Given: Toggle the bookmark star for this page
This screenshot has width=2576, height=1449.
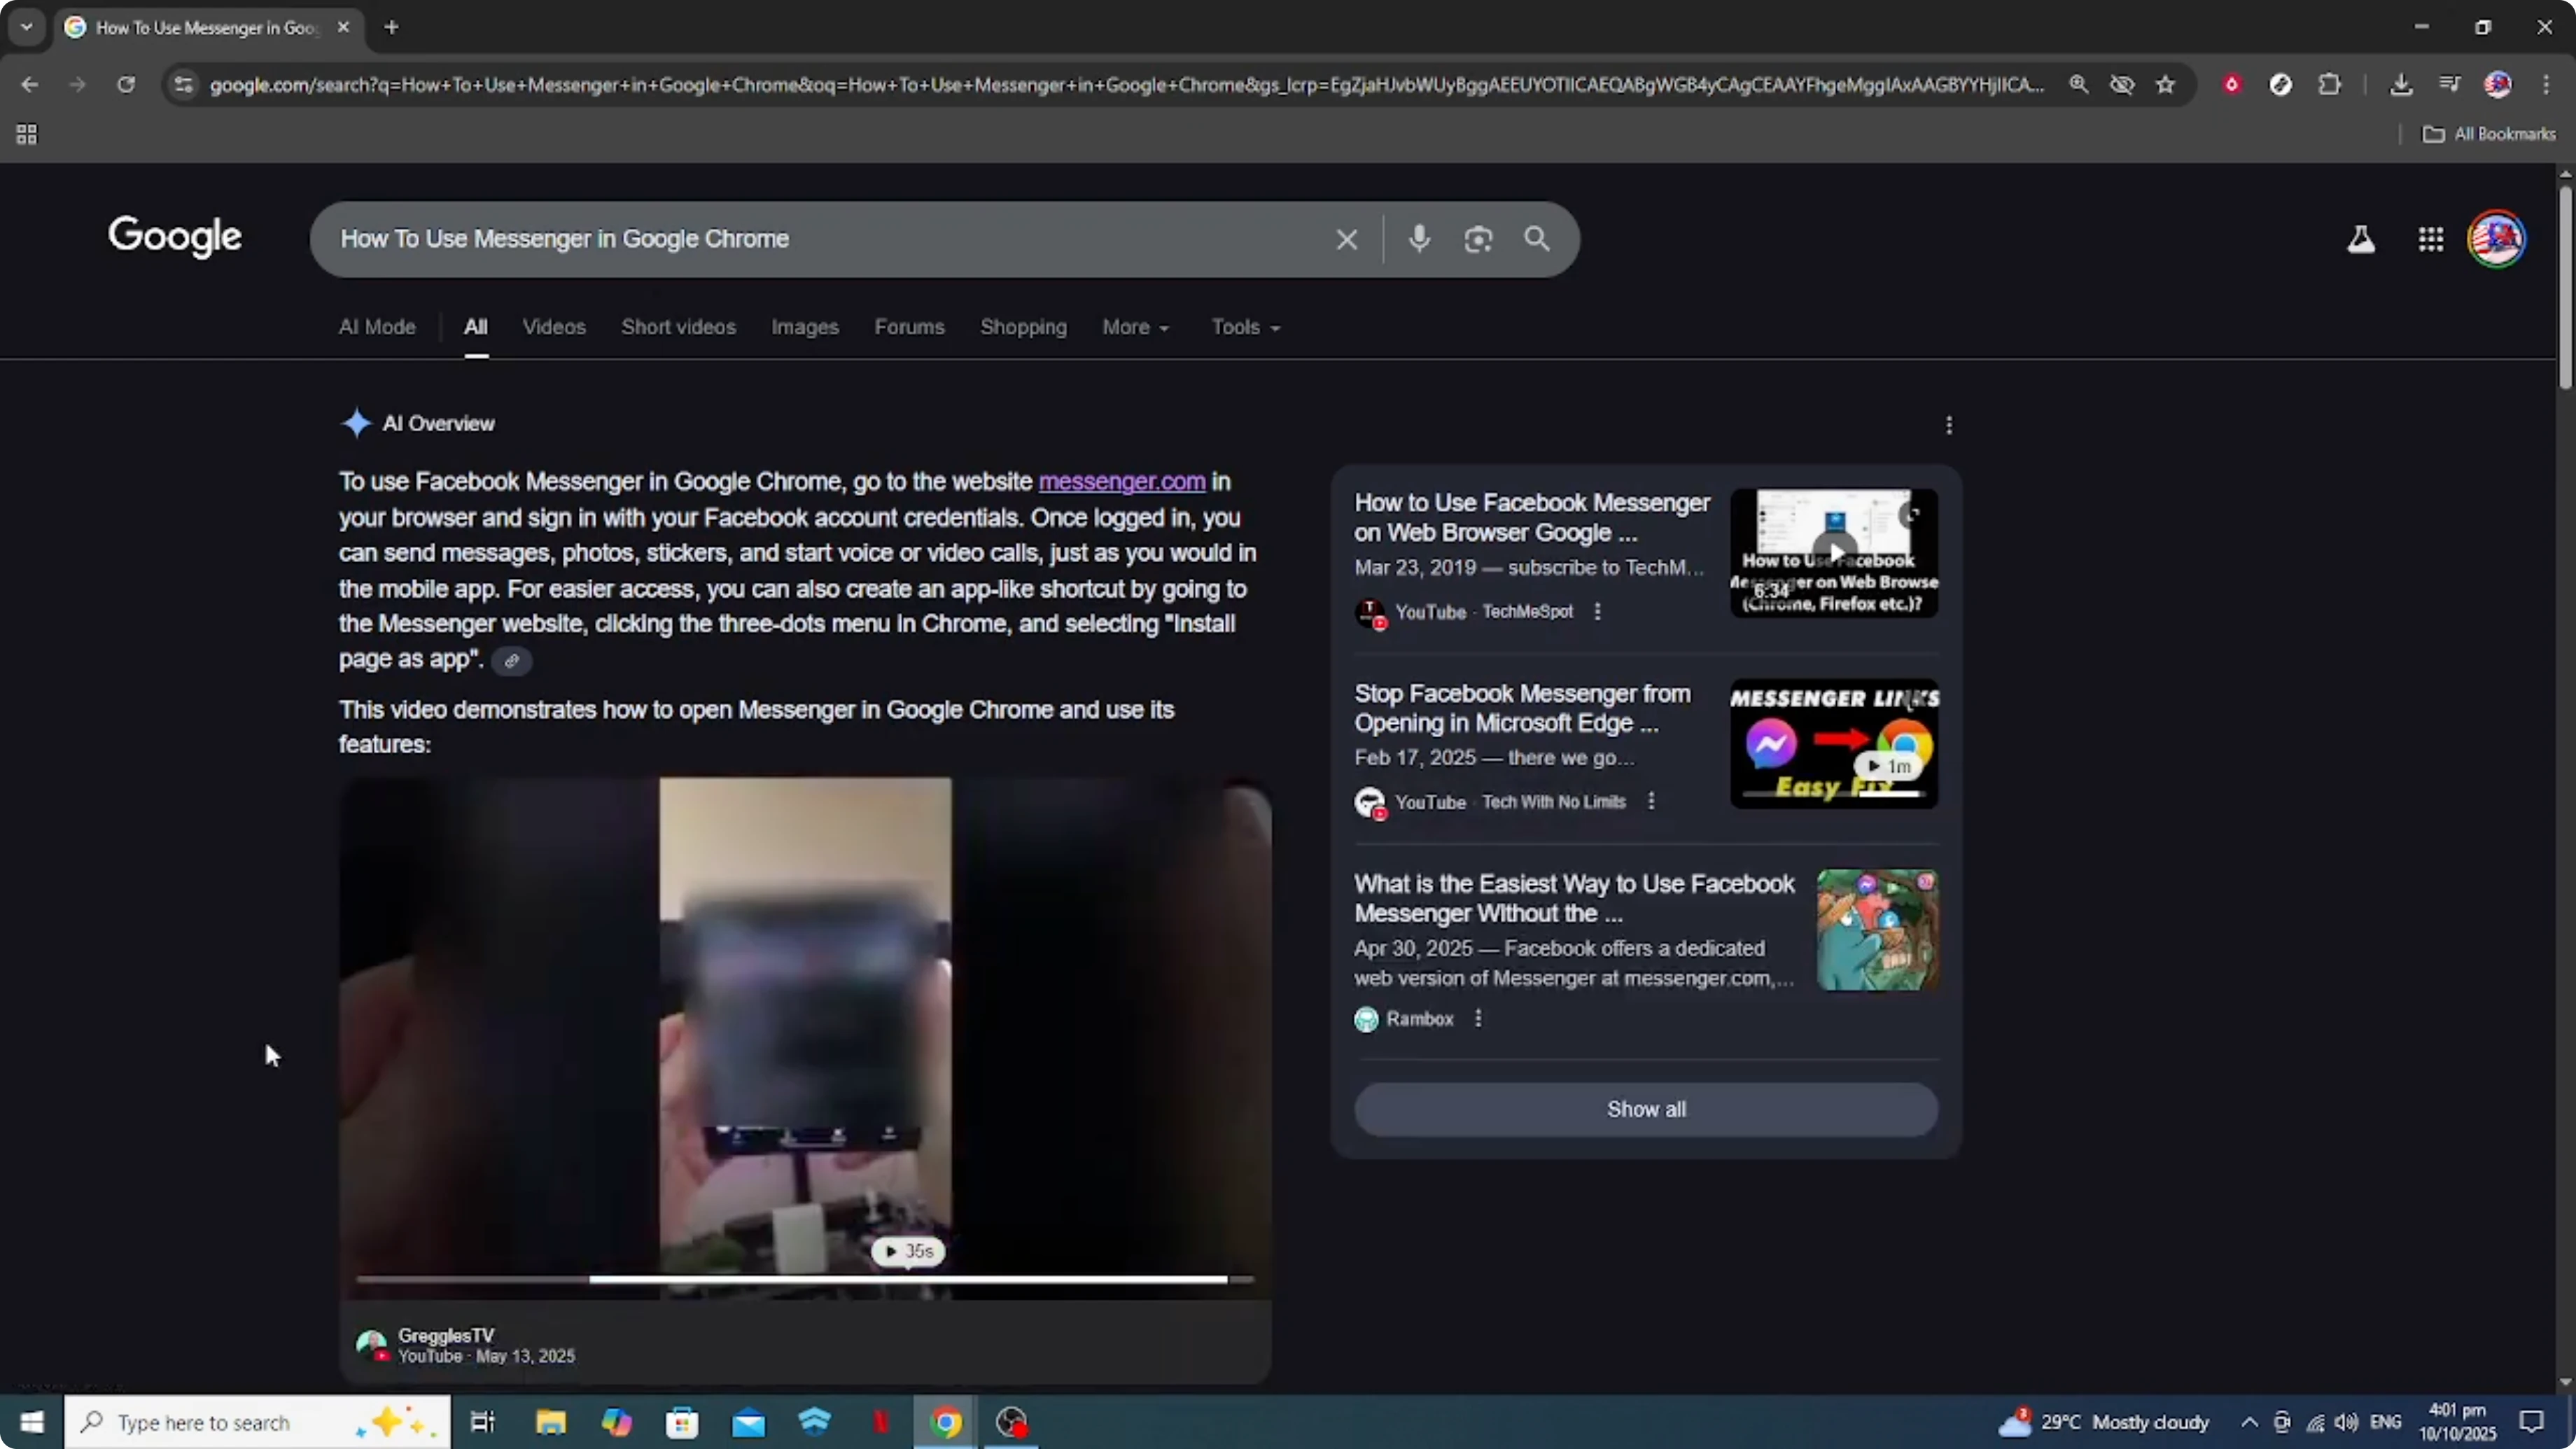Looking at the screenshot, I should (x=2165, y=84).
